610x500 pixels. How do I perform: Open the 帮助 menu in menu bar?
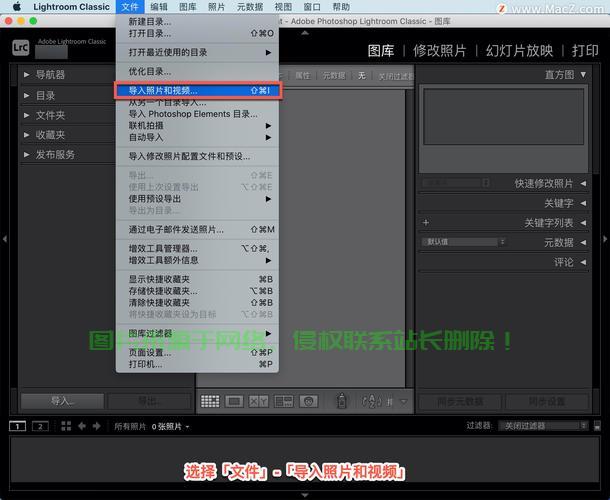coord(341,7)
